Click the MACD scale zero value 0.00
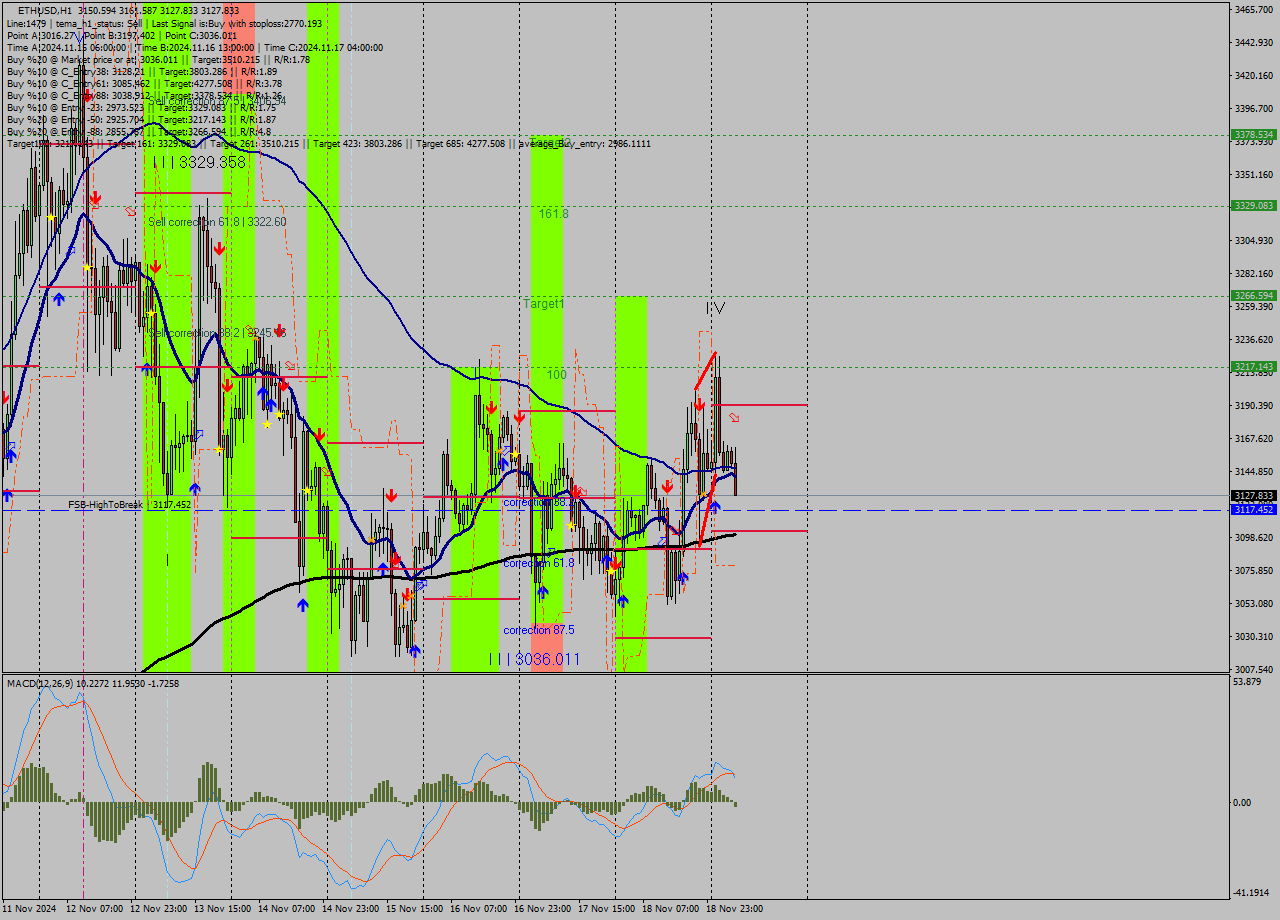Screen dimensions: 1280x920 pos(1244,802)
